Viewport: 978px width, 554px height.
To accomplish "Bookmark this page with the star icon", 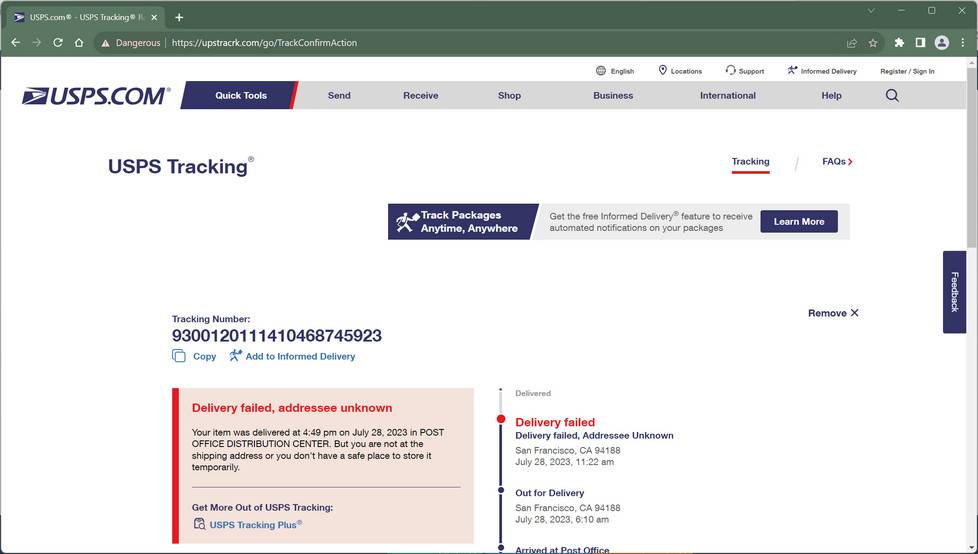I will pos(873,43).
